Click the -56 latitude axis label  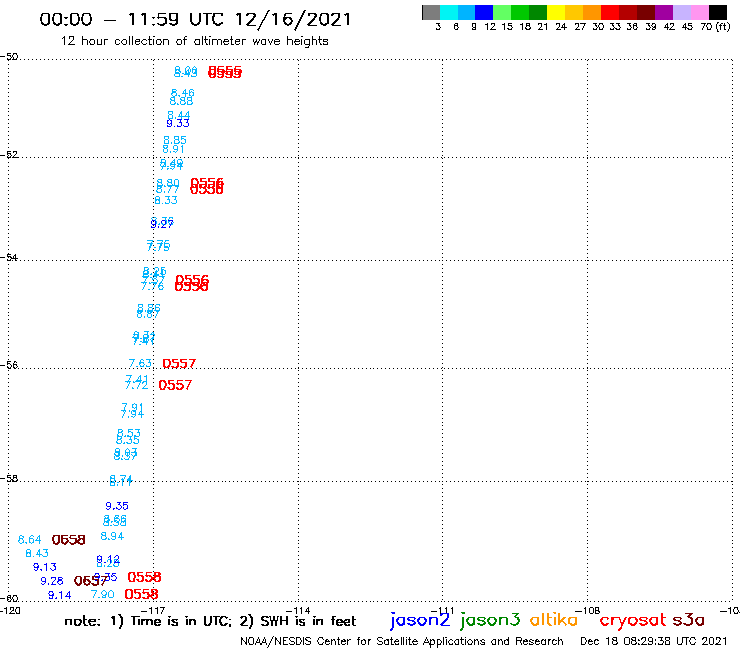click(9, 365)
